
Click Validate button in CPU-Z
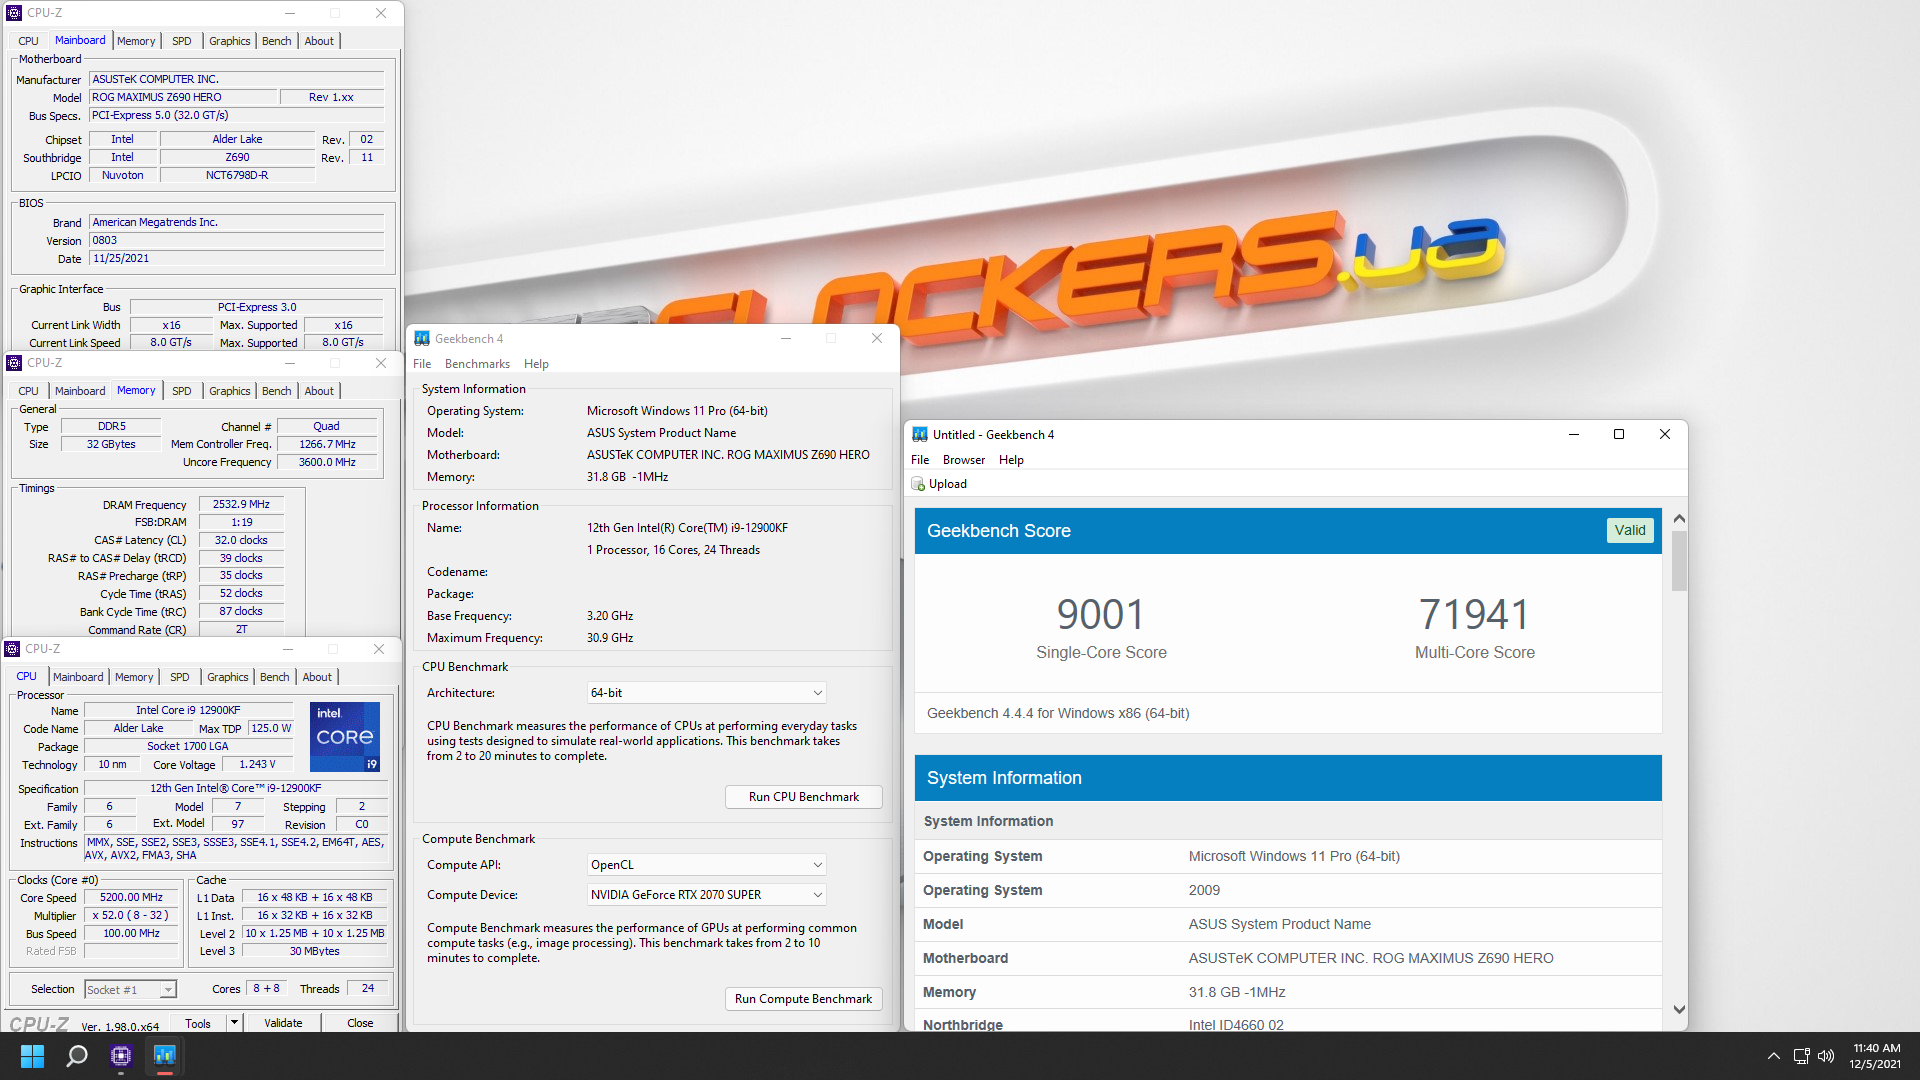tap(283, 1023)
